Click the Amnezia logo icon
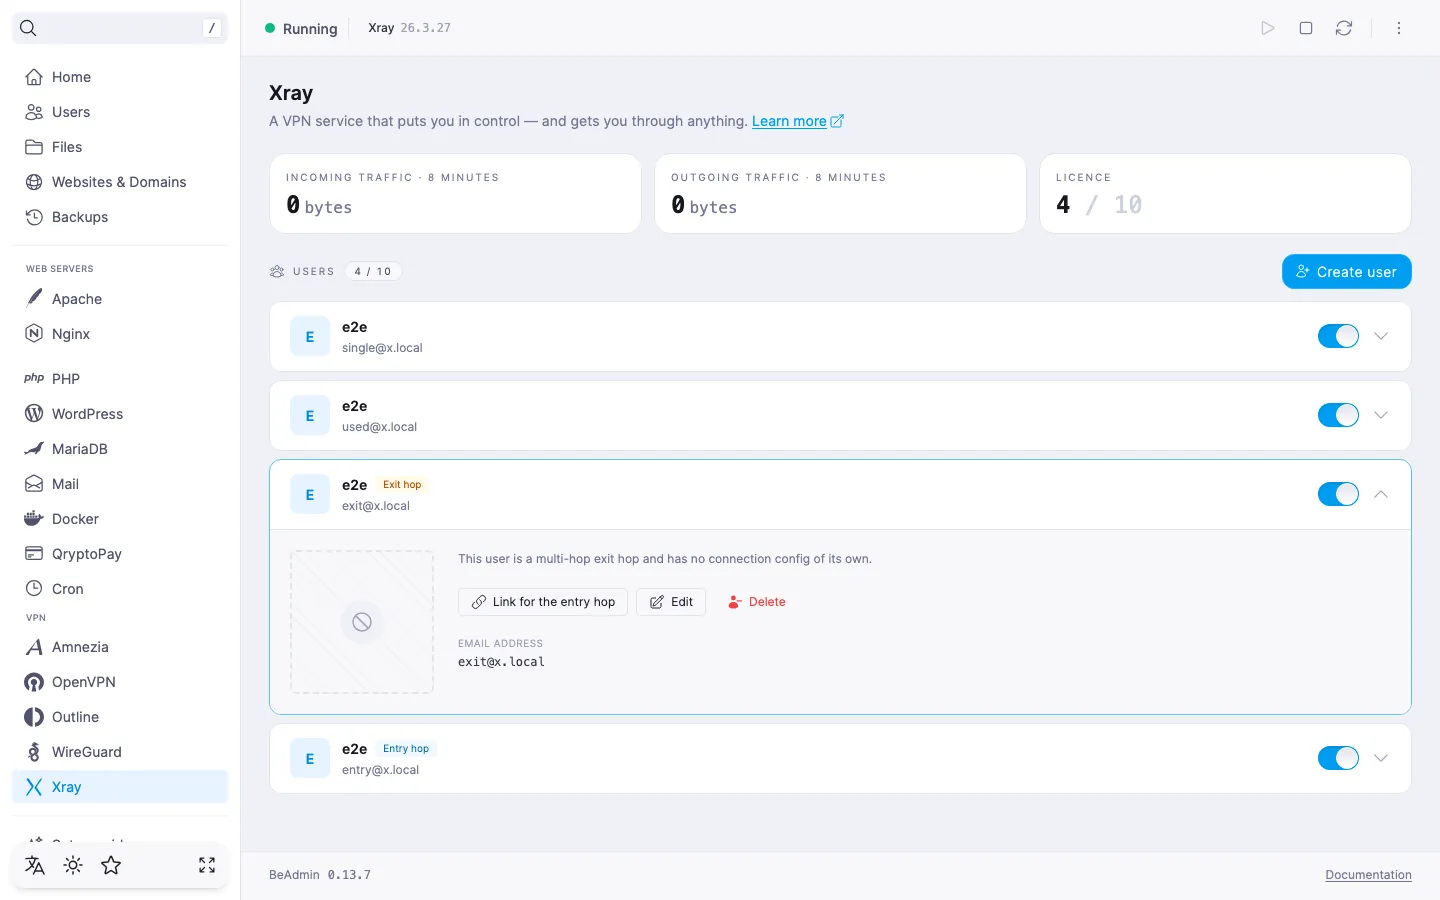1440x900 pixels. (x=34, y=647)
